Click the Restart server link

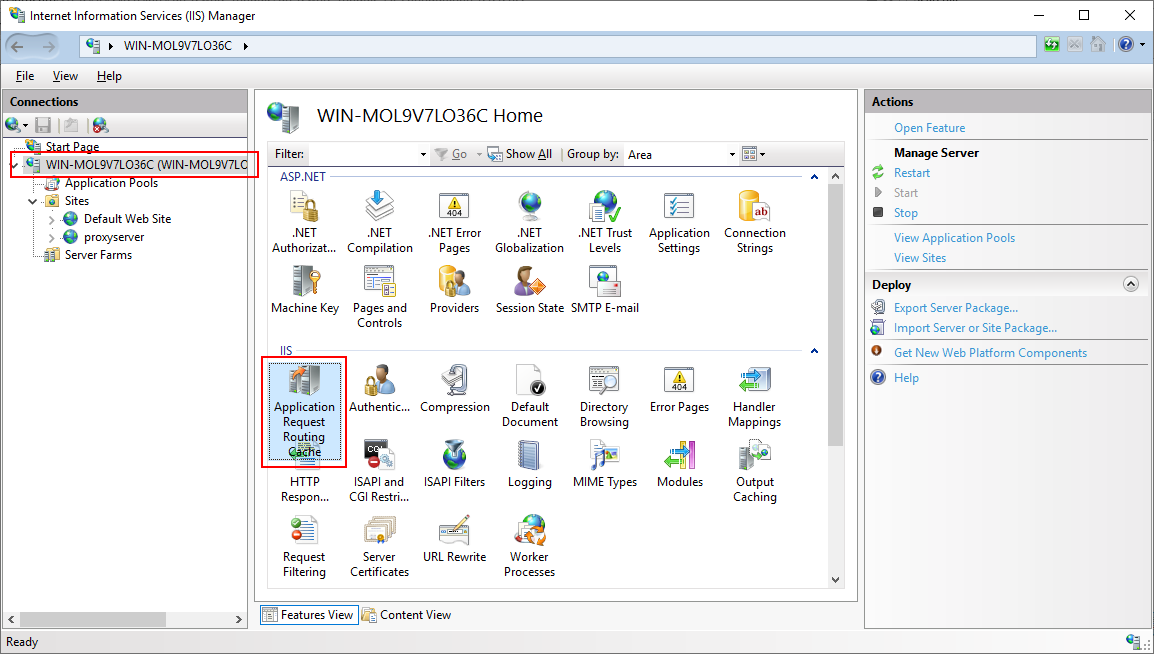pos(911,173)
